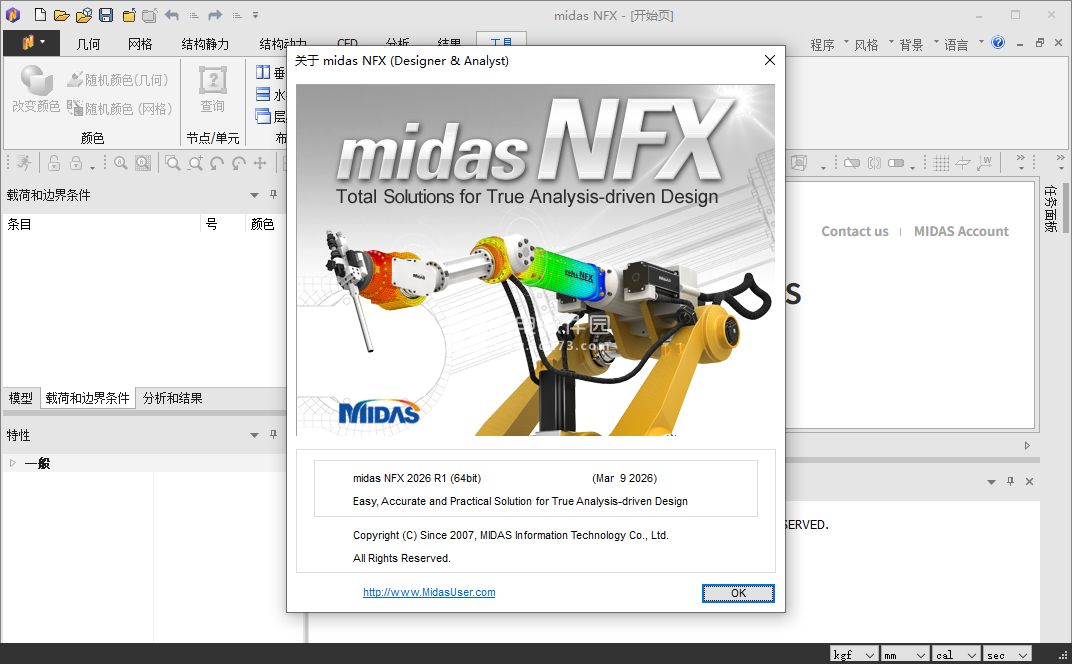Screen dimensions: 1072x664
Task: Click the Open folder icon in quick access toolbar
Action: pyautogui.click(x=62, y=15)
